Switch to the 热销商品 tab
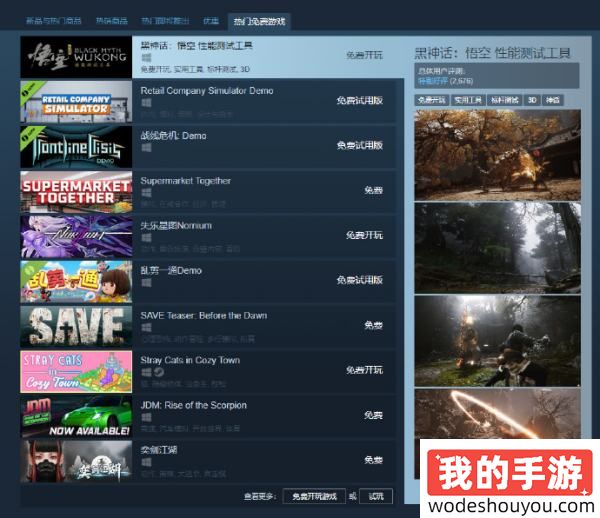Image resolution: width=600 pixels, height=518 pixels. [x=112, y=21]
